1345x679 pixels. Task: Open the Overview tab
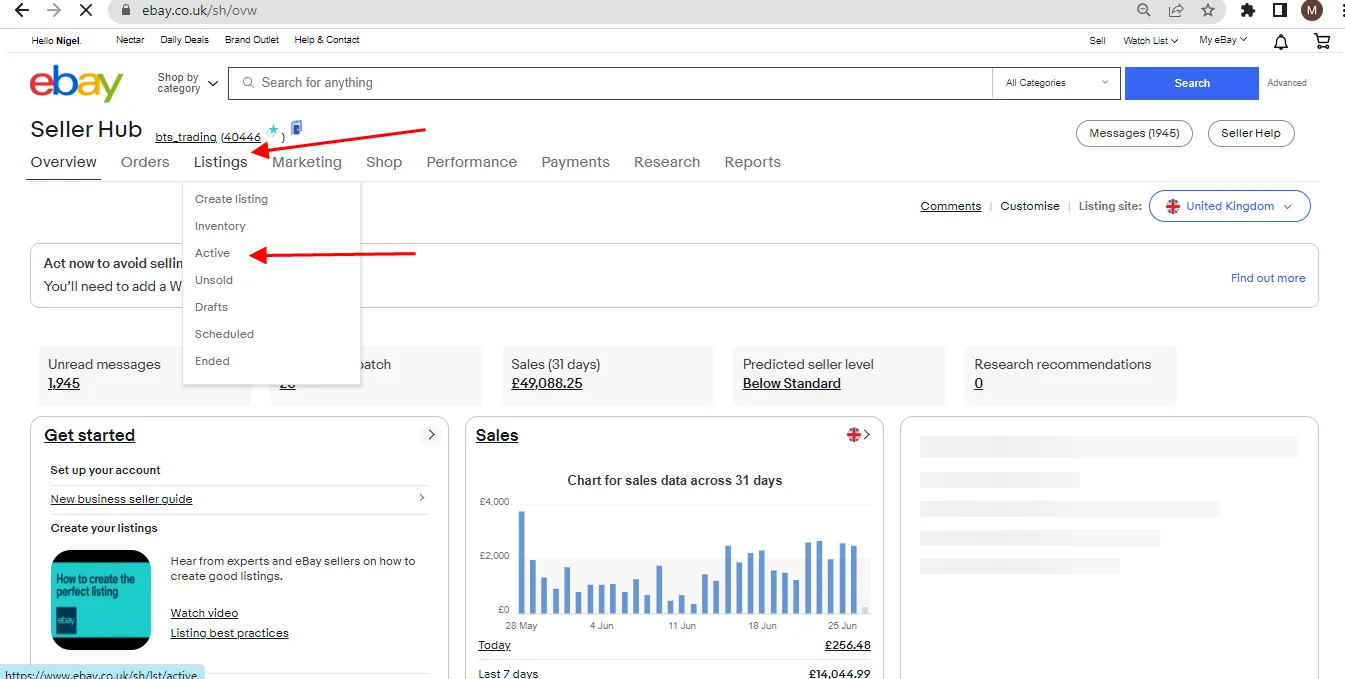[64, 162]
